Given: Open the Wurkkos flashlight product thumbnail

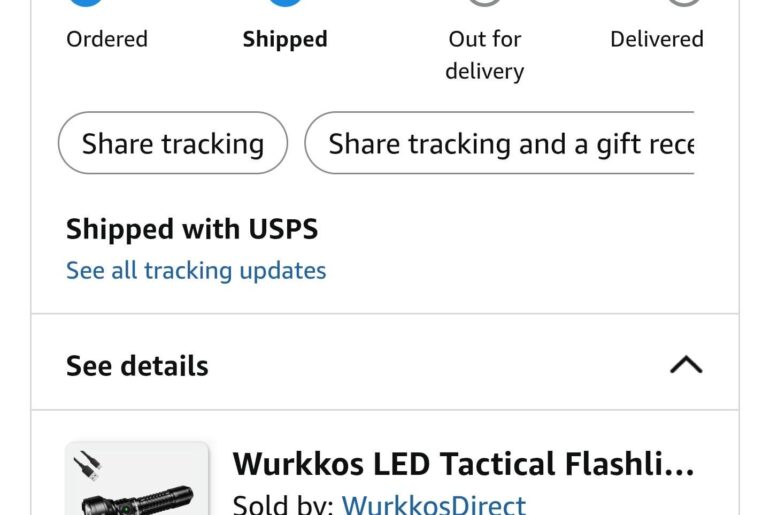Looking at the screenshot, I should [x=137, y=479].
